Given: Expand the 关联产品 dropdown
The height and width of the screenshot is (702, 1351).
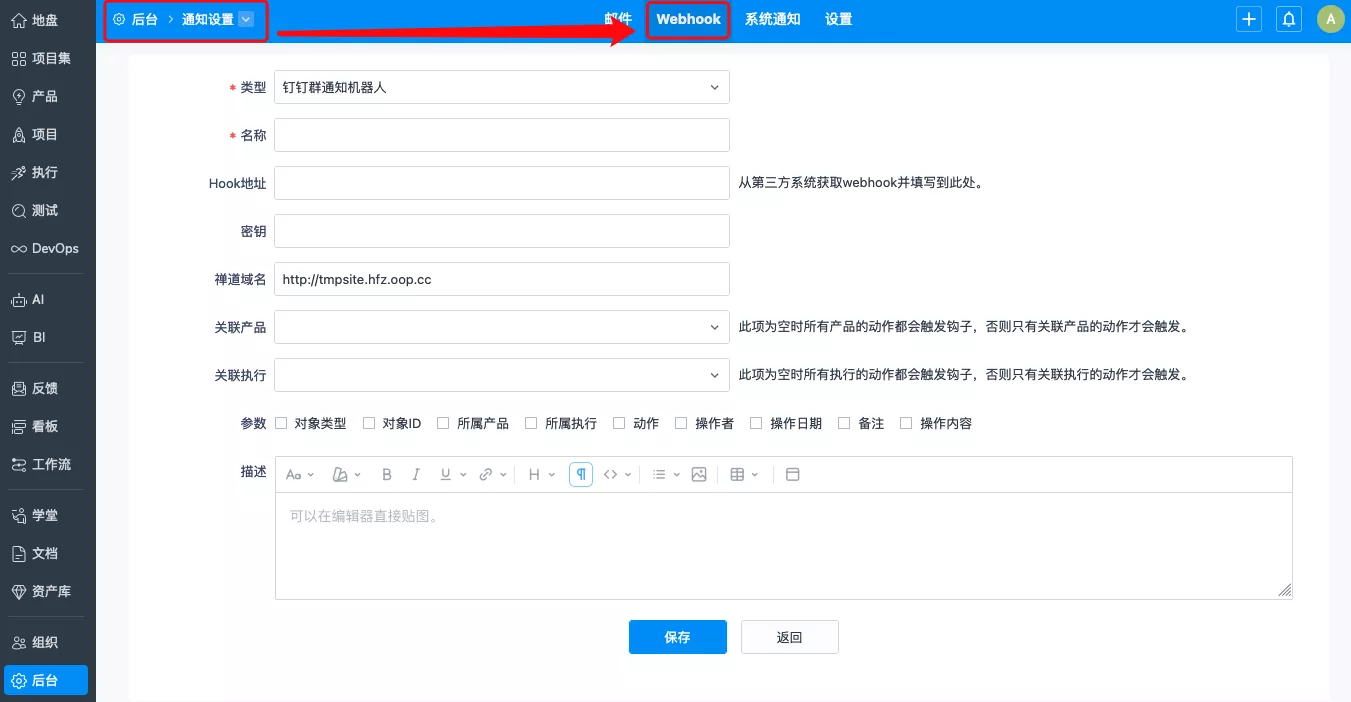Looking at the screenshot, I should (x=501, y=327).
